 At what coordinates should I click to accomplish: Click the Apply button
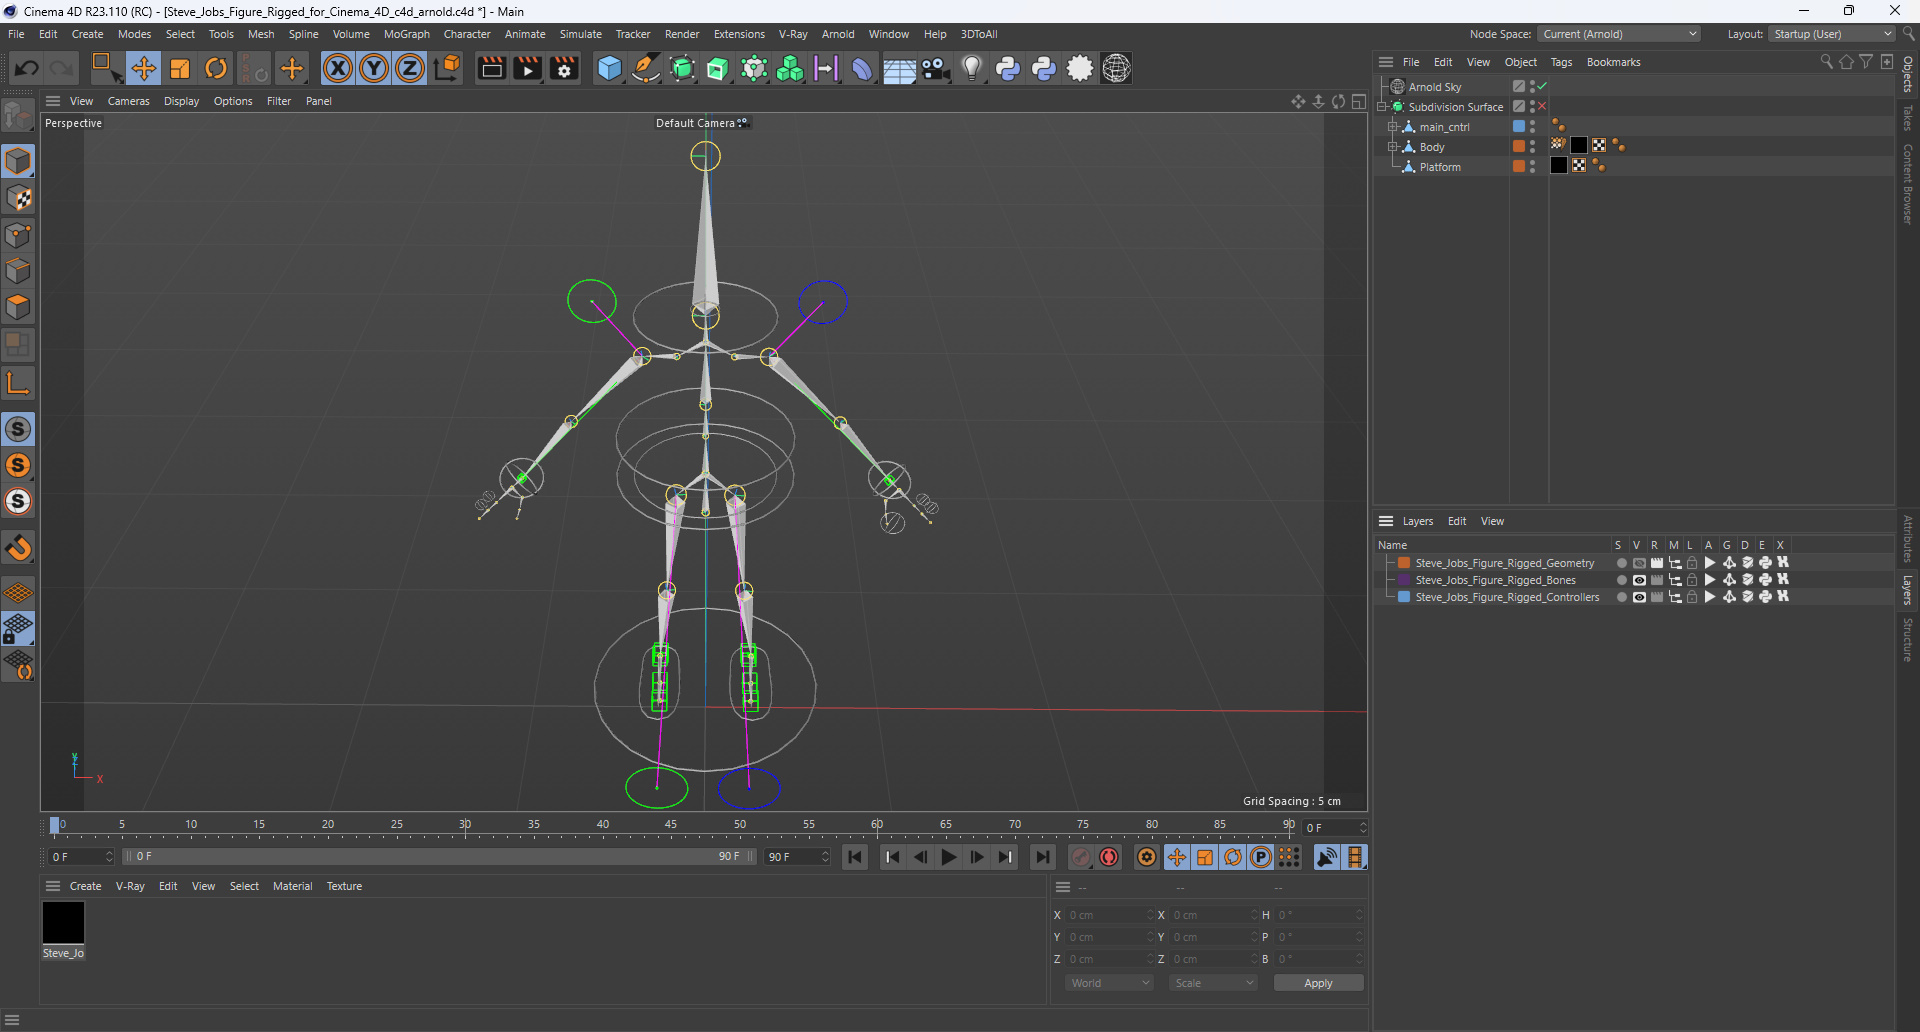pyautogui.click(x=1318, y=983)
